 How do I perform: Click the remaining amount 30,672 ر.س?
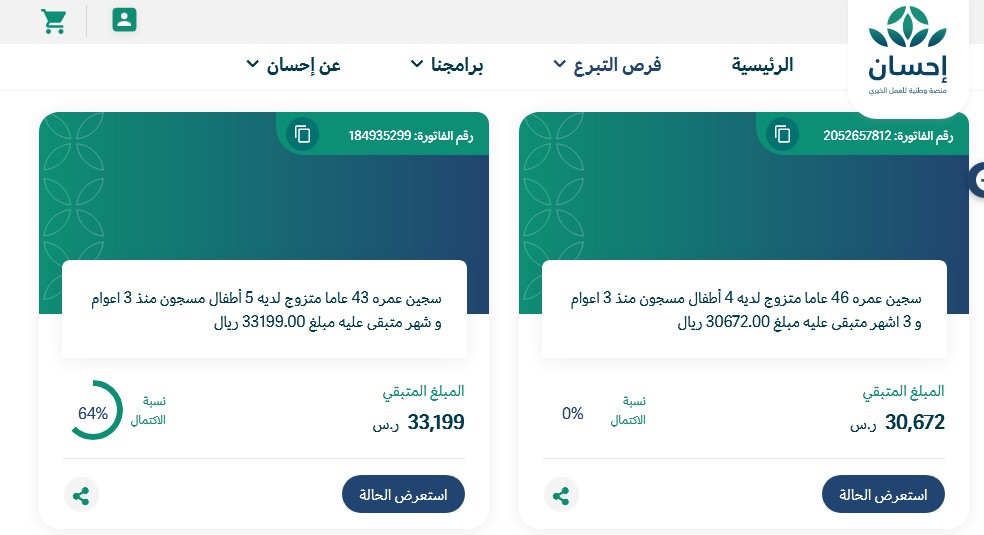pyautogui.click(x=897, y=423)
